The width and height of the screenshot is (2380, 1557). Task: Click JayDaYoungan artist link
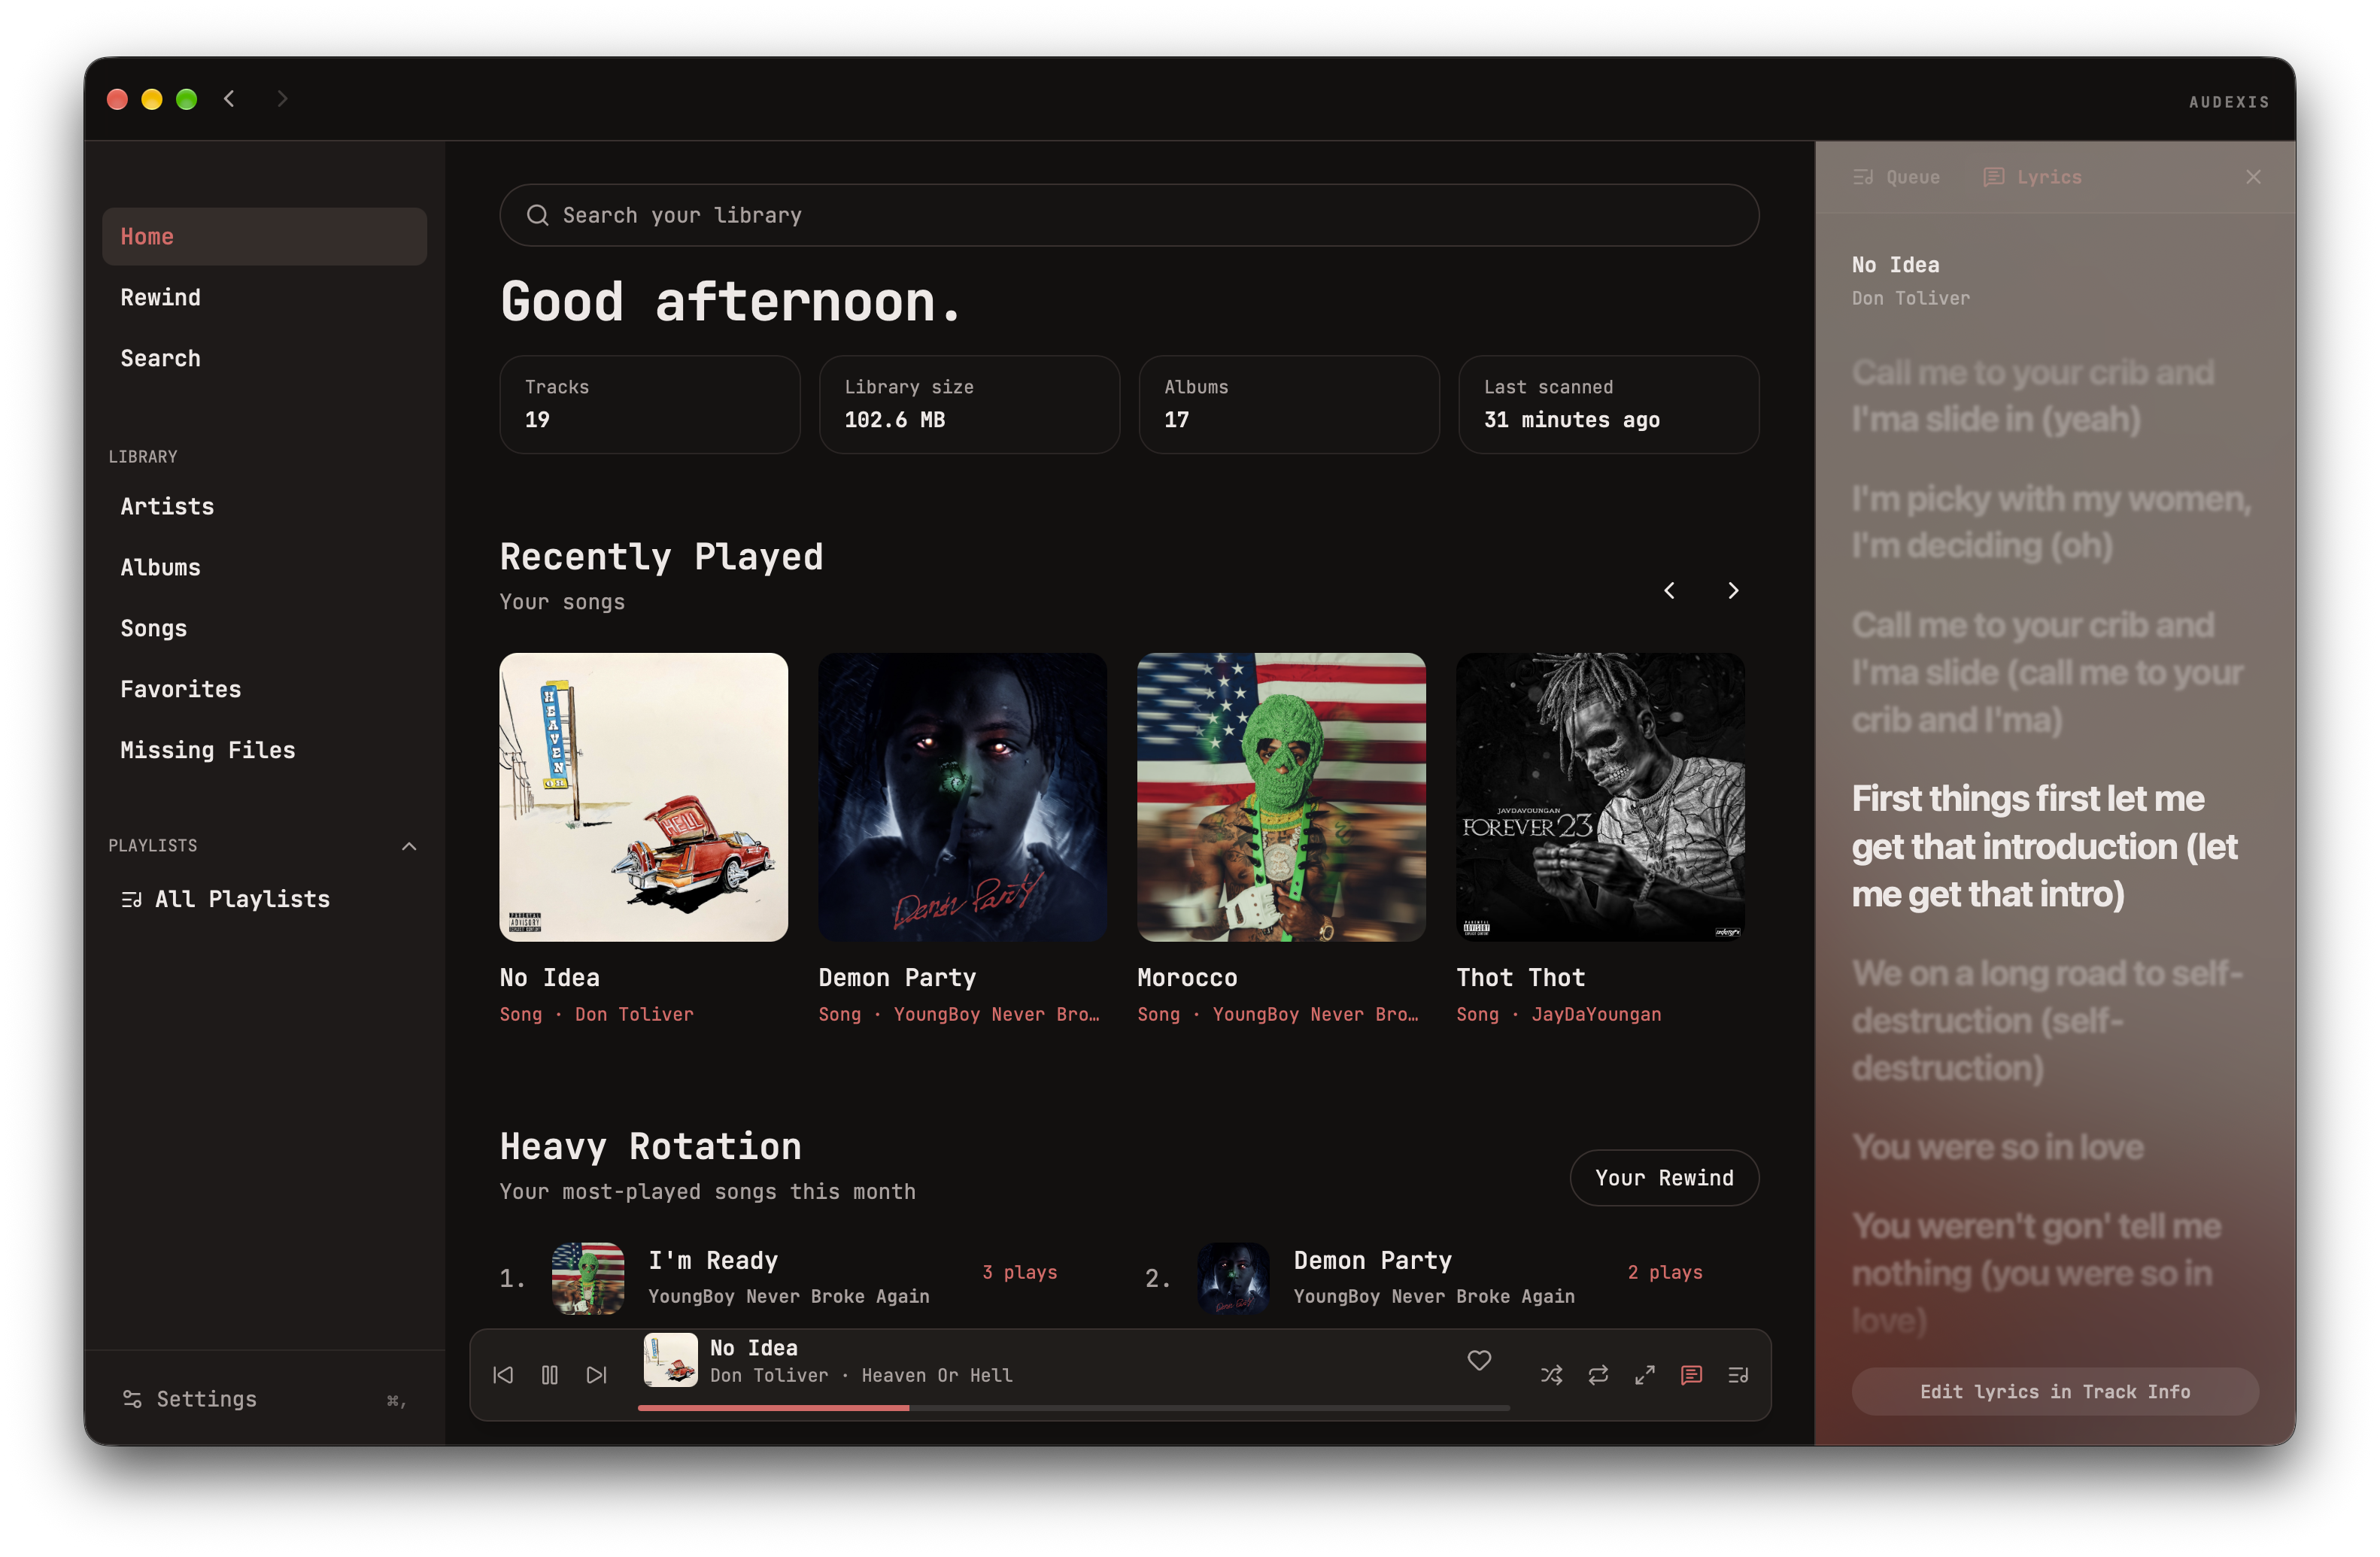[x=1596, y=1014]
